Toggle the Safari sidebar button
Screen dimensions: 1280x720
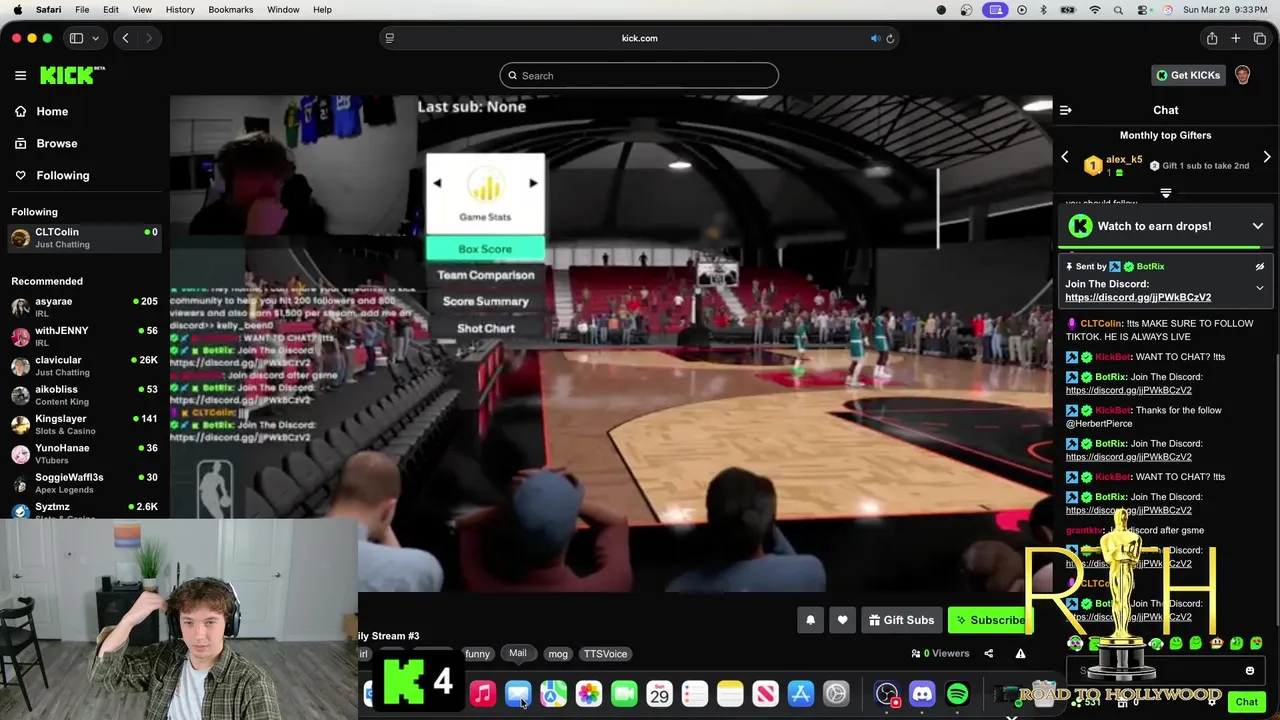point(76,38)
